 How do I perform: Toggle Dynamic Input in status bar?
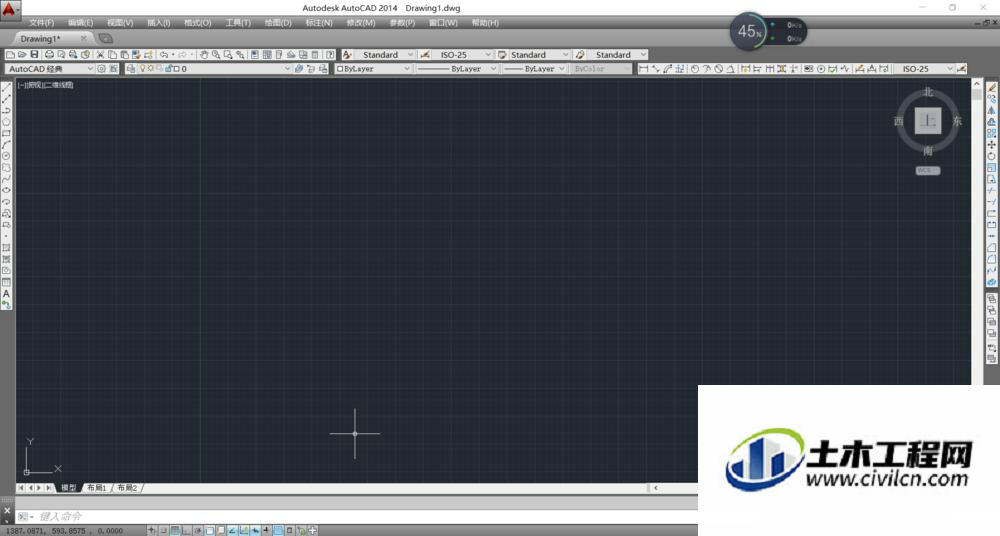tap(255, 530)
